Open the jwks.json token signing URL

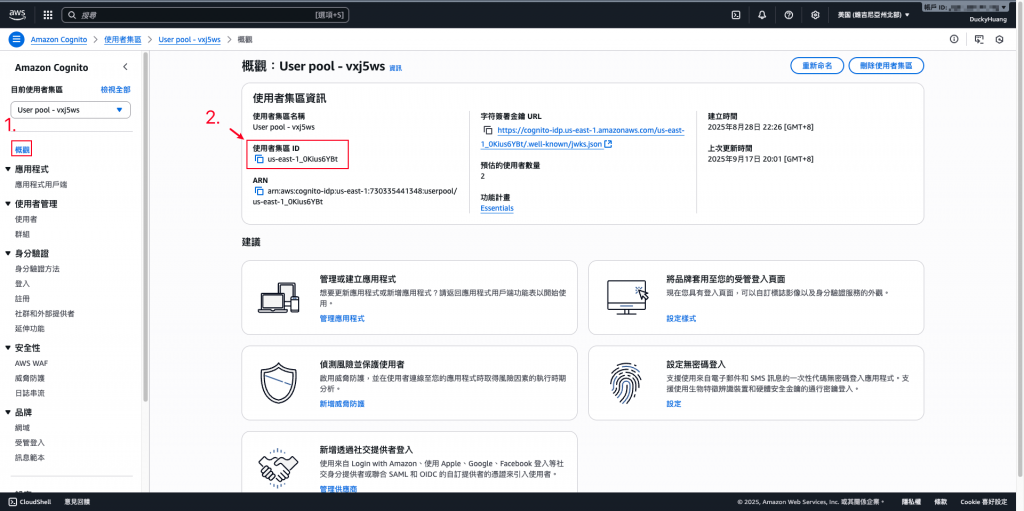(583, 137)
